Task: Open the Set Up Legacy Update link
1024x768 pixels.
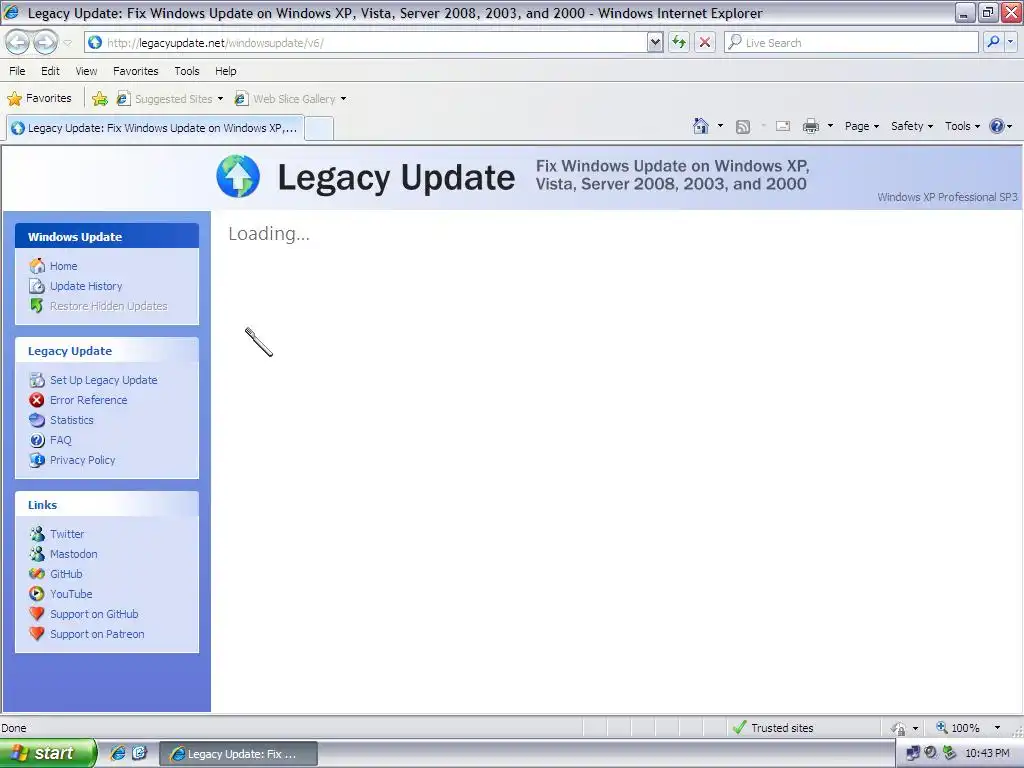Action: tap(103, 380)
